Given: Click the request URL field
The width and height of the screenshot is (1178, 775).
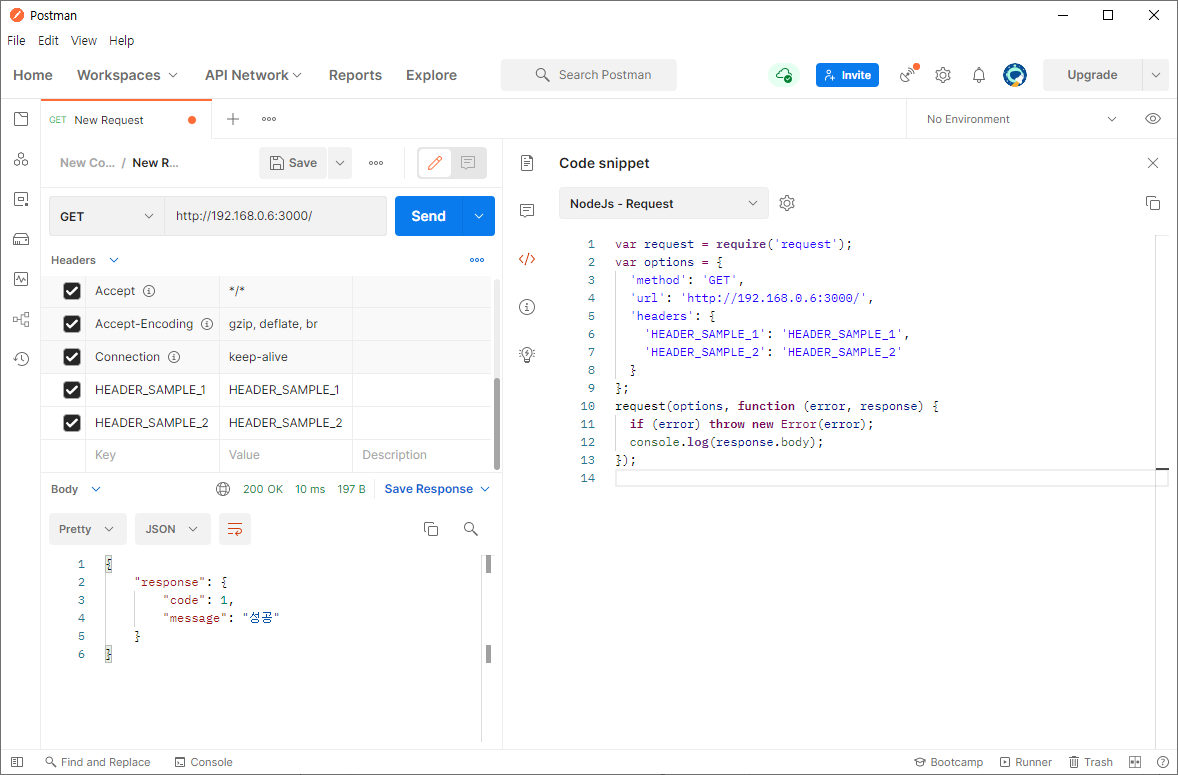Looking at the screenshot, I should click(x=275, y=216).
